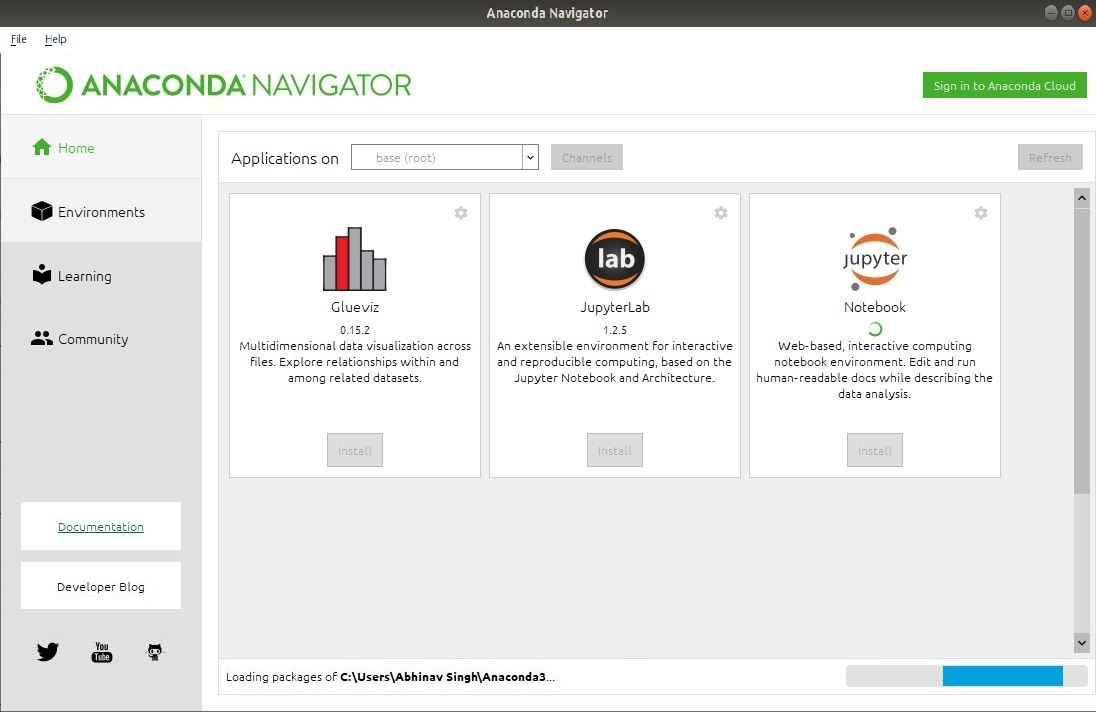This screenshot has width=1096, height=712.
Task: Click the Glueviz title text
Action: 354,307
